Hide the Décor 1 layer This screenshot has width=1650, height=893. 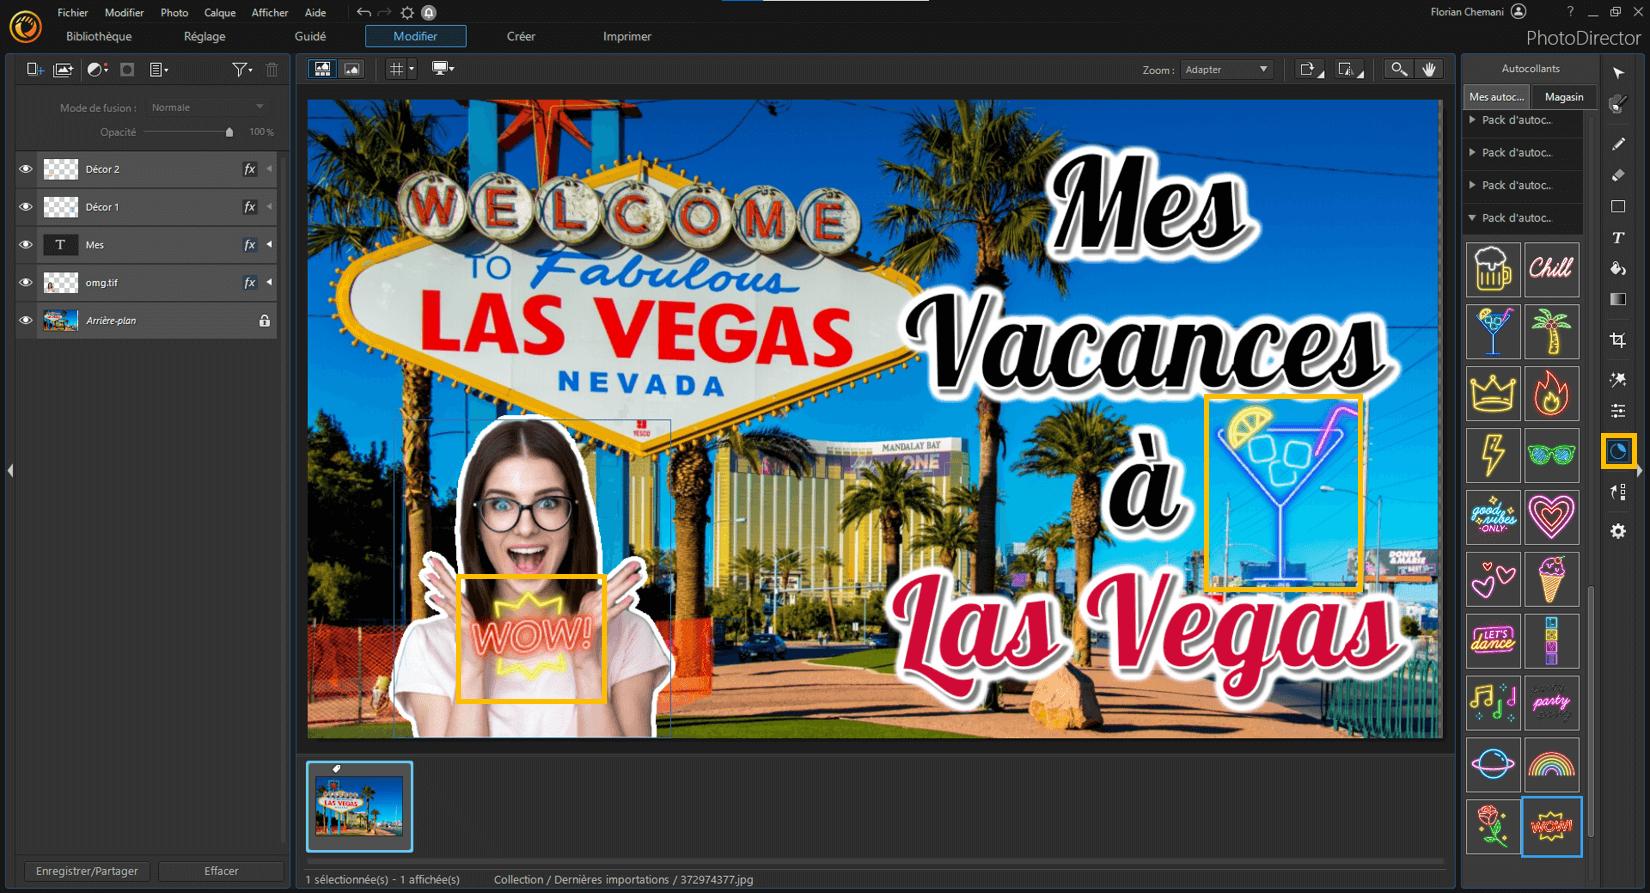[26, 207]
